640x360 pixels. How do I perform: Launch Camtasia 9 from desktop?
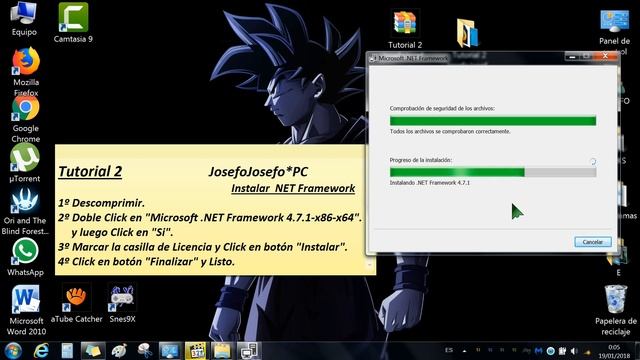point(73,22)
